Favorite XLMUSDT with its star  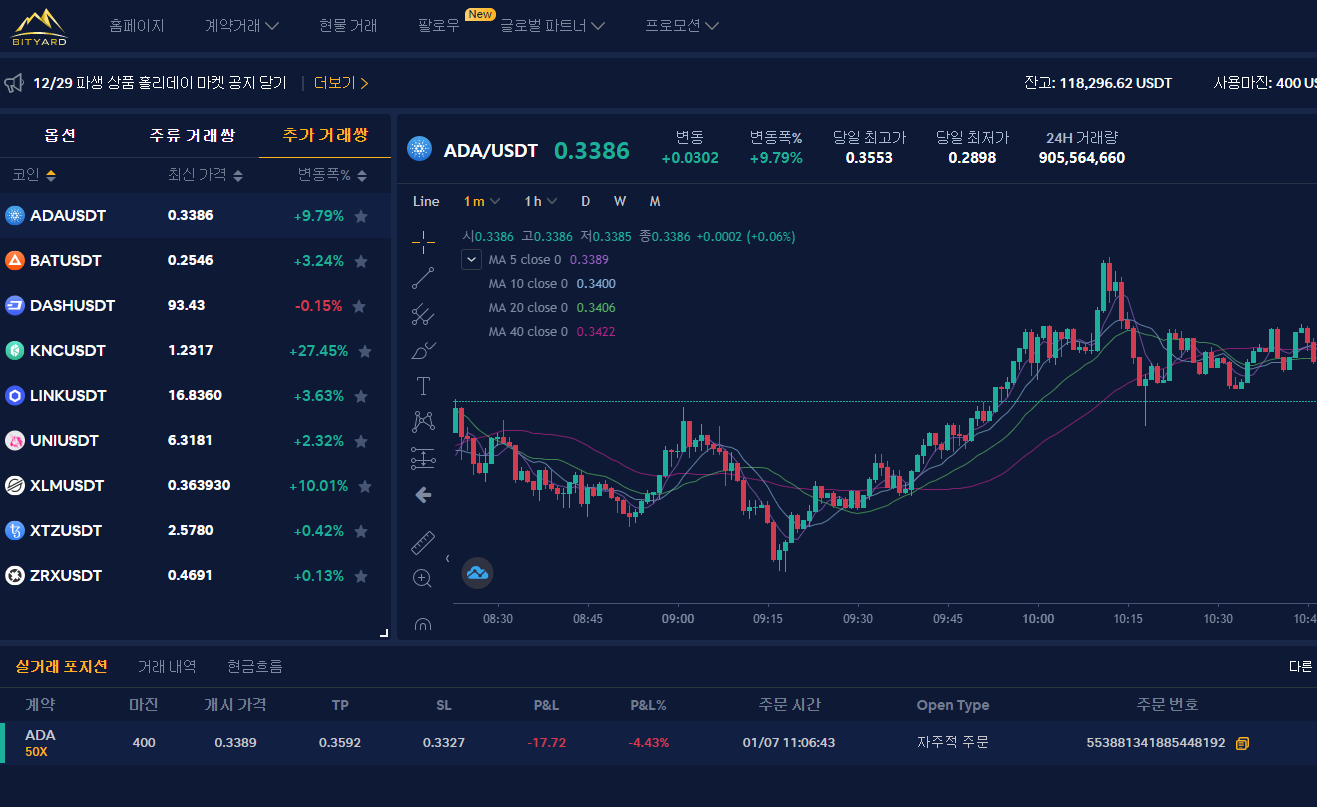click(x=365, y=485)
